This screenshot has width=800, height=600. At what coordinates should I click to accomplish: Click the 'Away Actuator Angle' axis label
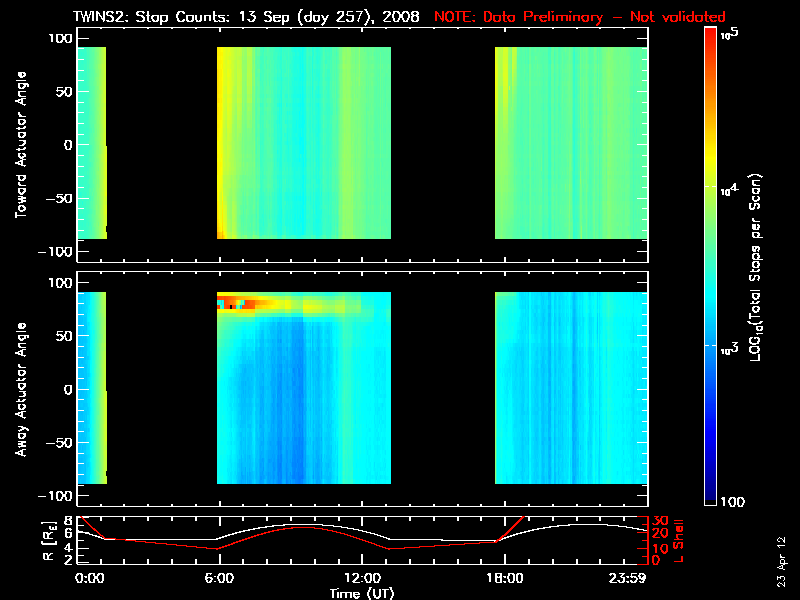[21, 389]
